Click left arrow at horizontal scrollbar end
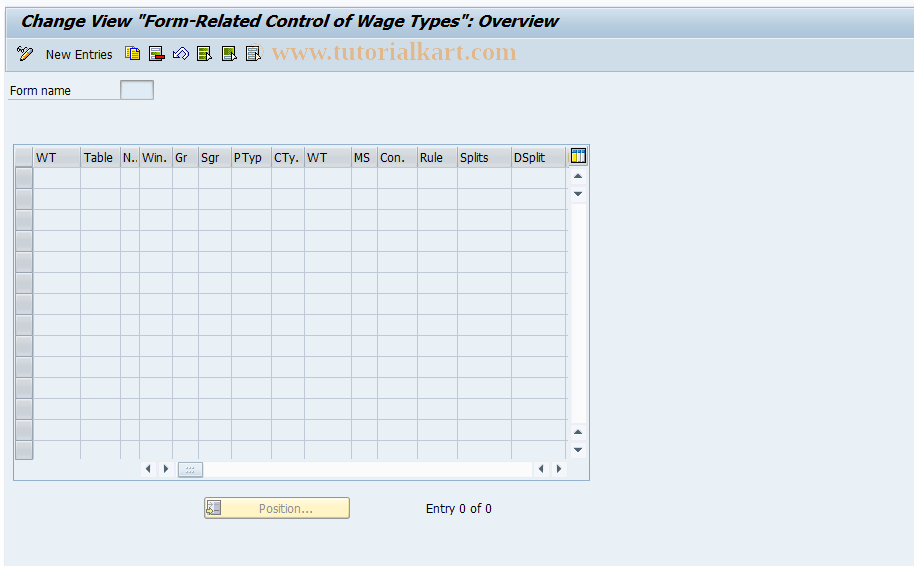This screenshot has height=566, width=914. pyautogui.click(x=541, y=469)
